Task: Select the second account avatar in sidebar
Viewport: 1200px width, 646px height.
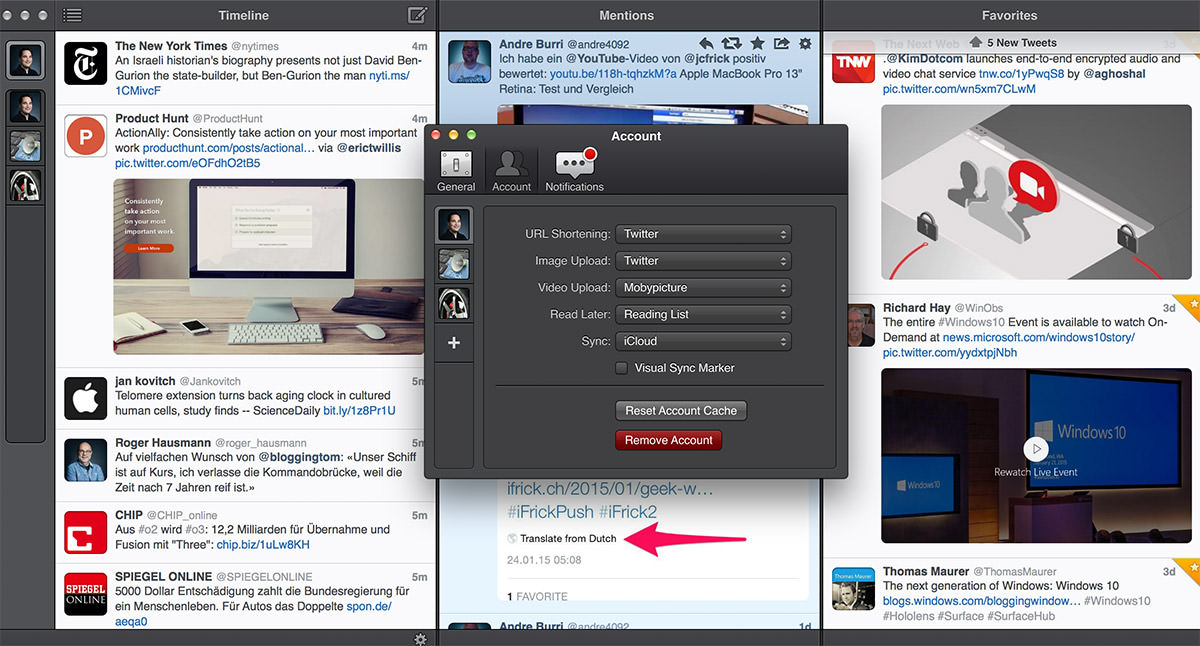Action: (x=25, y=106)
